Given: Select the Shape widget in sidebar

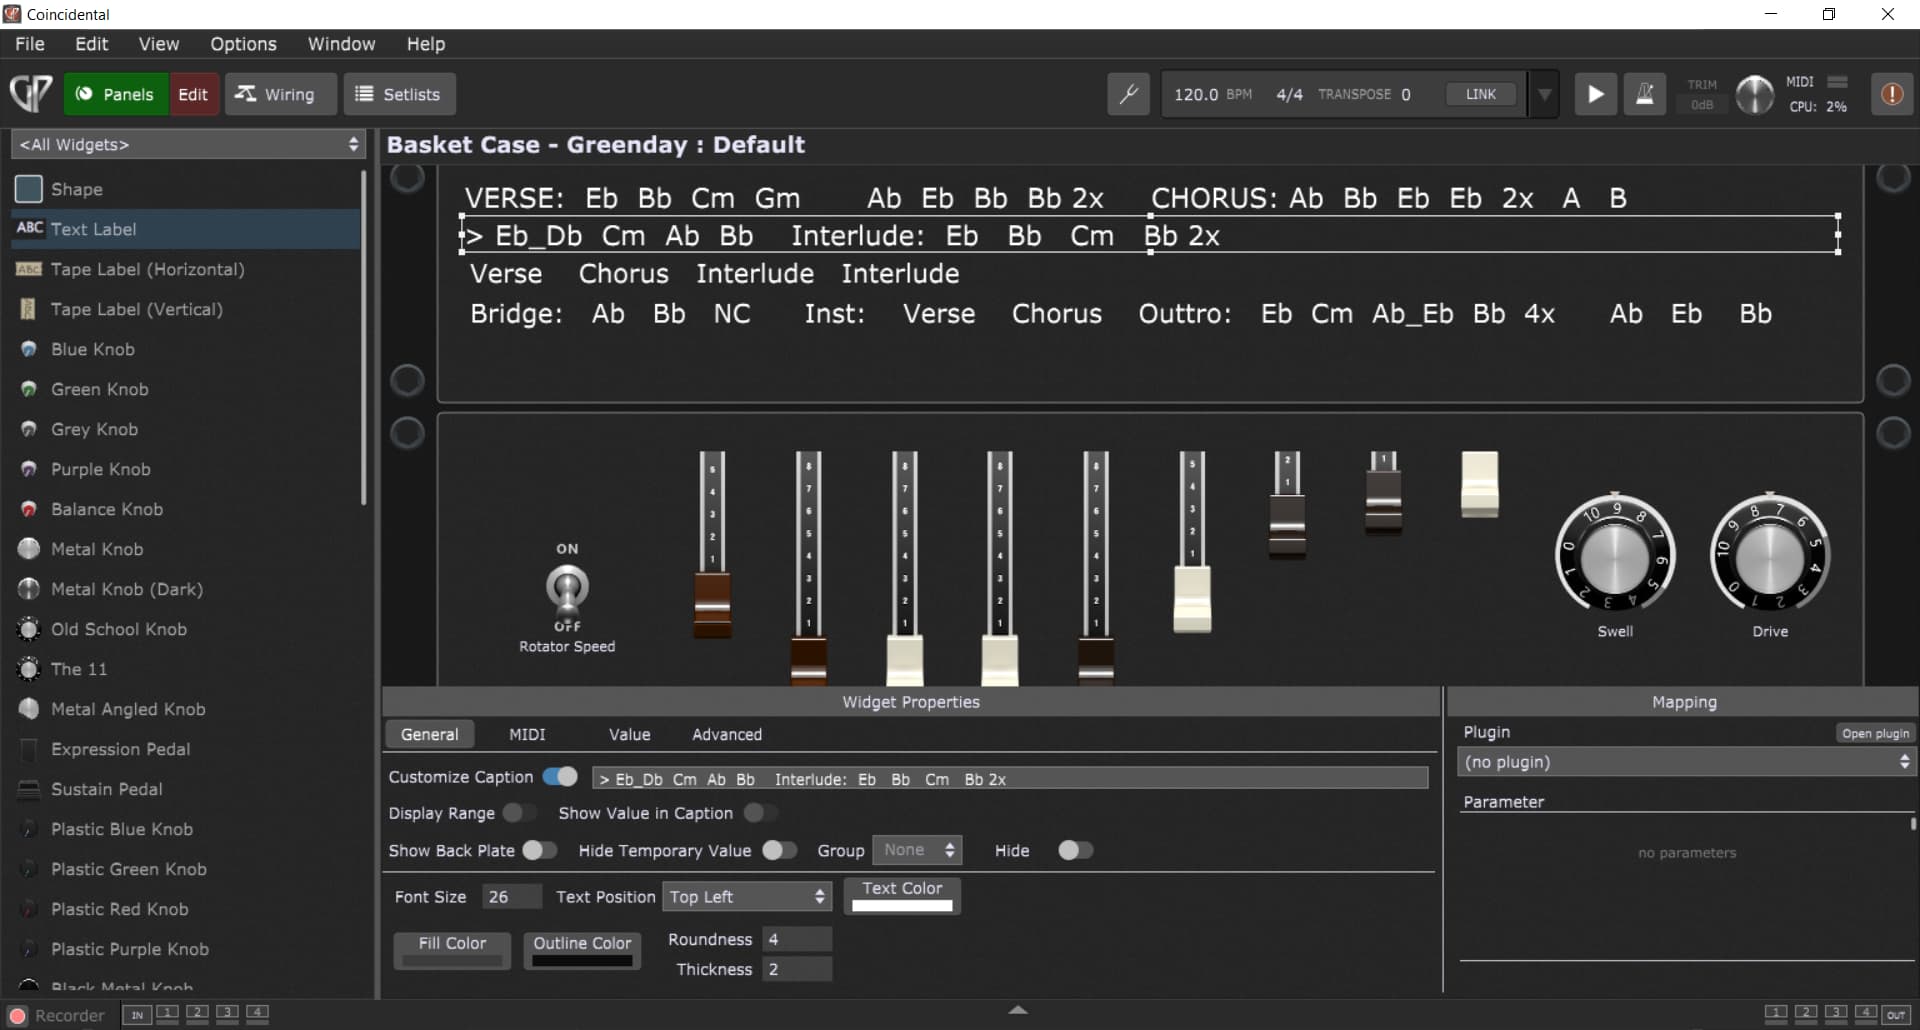Looking at the screenshot, I should click(78, 189).
